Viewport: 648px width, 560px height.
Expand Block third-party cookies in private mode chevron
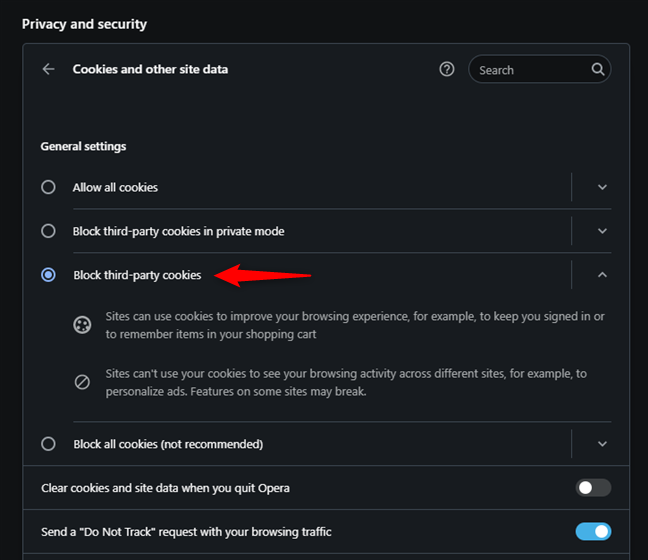pos(602,231)
